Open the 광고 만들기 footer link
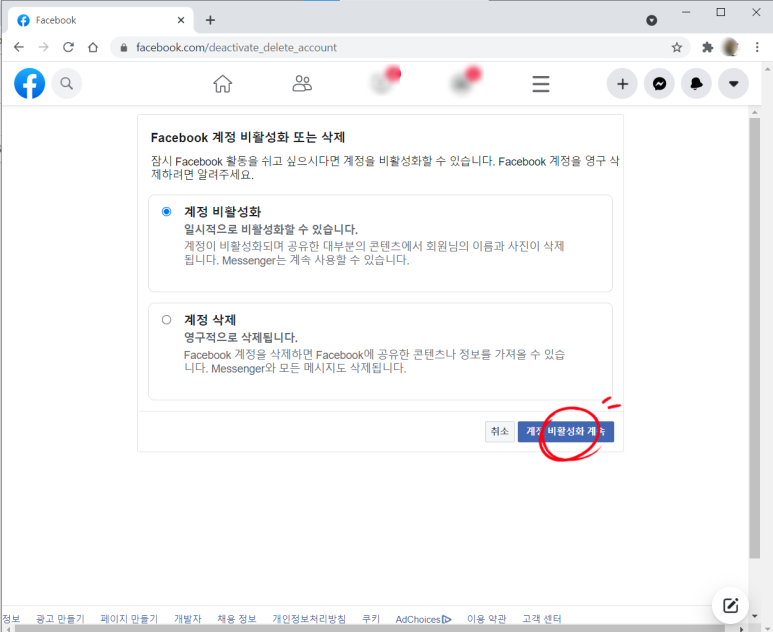Viewport: 773px width, 632px height. point(60,619)
